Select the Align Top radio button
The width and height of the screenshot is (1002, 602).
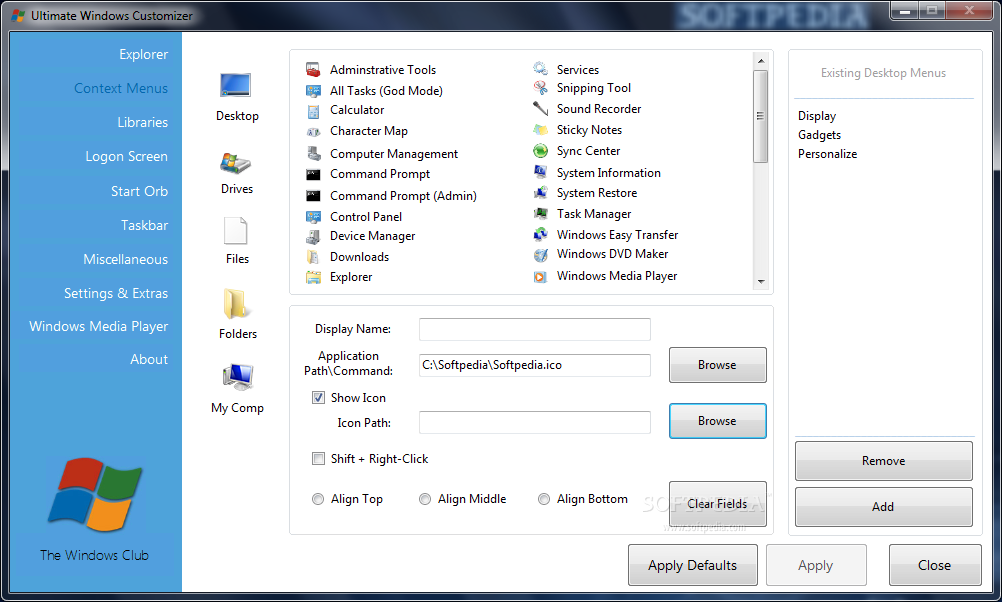(318, 499)
